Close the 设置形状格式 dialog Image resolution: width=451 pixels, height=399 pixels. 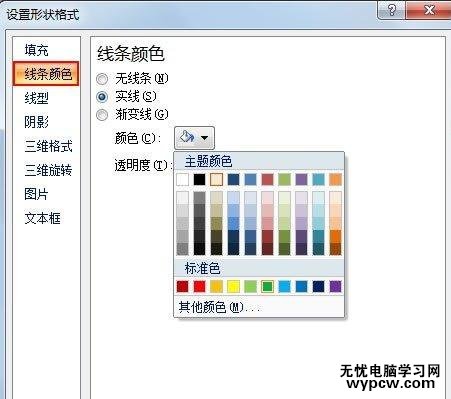(x=429, y=10)
